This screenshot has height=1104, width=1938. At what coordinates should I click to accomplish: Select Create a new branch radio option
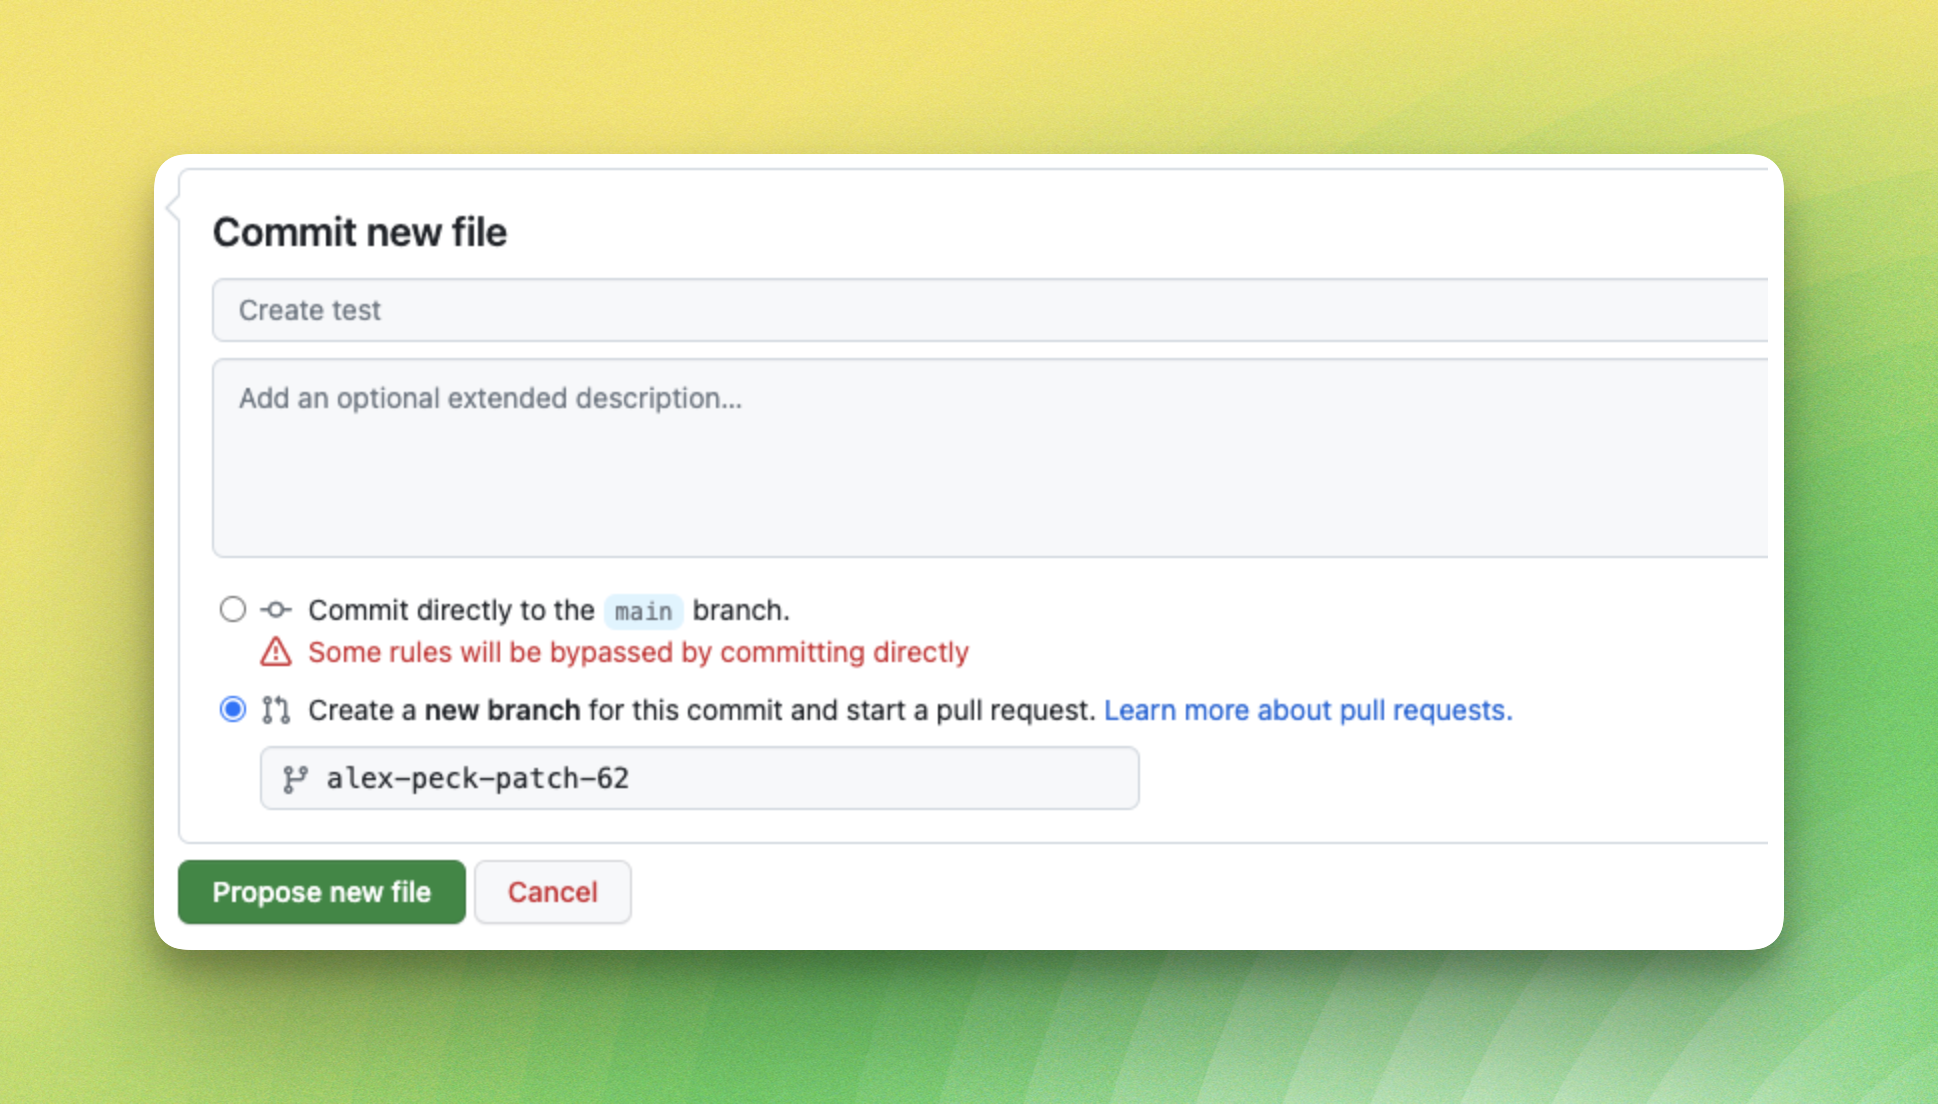[x=233, y=709]
